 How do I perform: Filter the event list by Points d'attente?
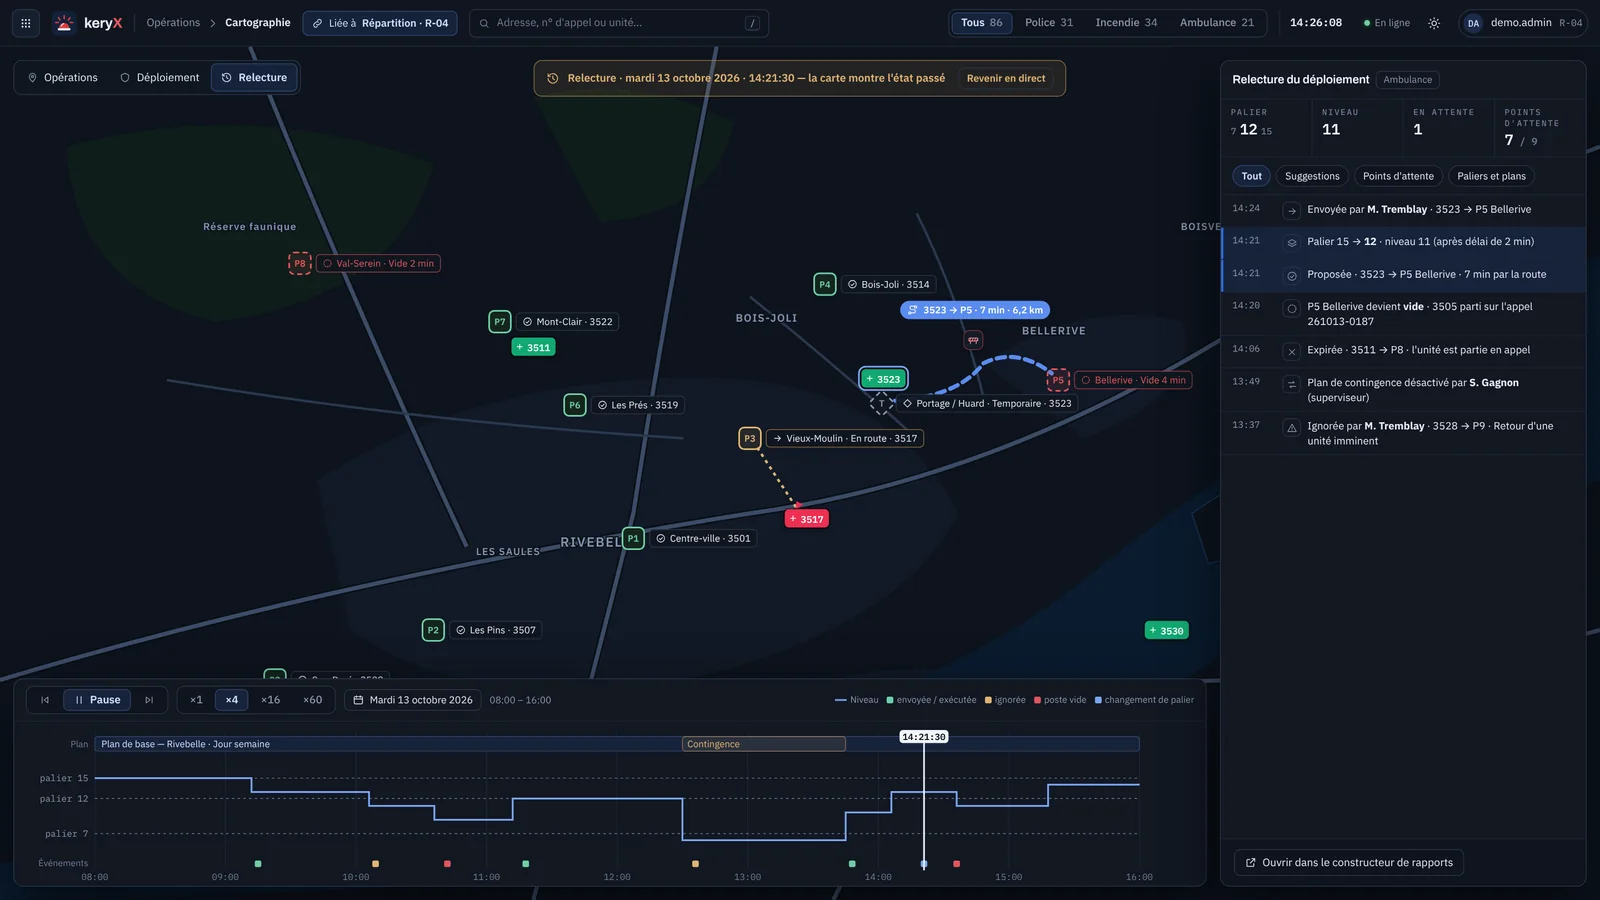click(1398, 176)
